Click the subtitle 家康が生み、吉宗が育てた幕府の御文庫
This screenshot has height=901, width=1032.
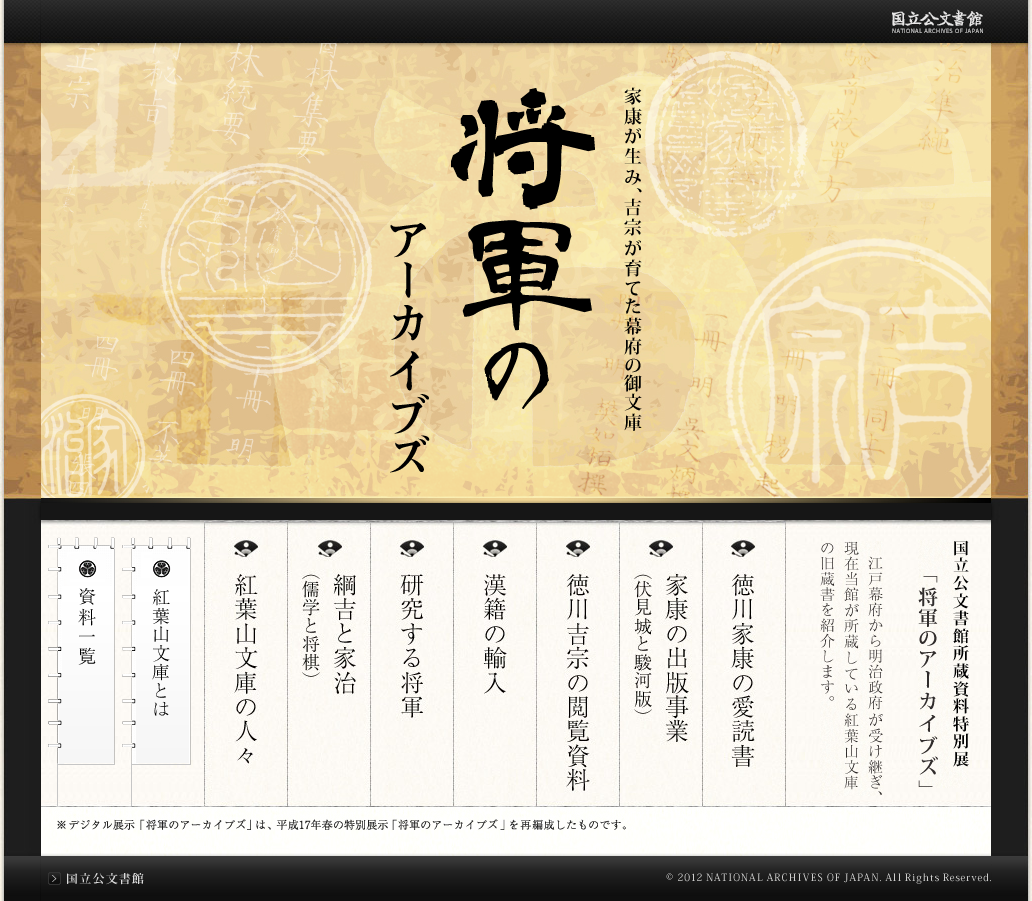632,260
